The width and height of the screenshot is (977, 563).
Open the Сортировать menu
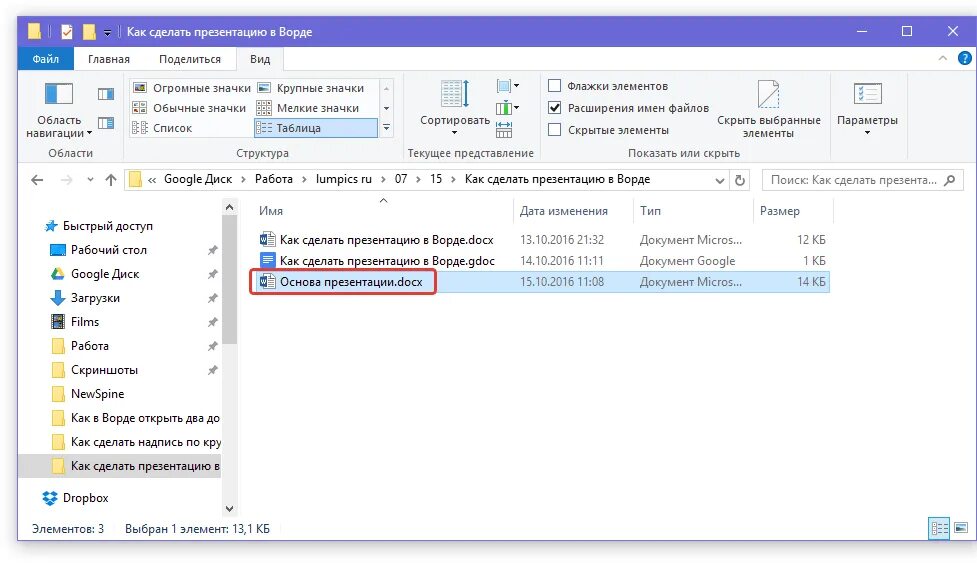pyautogui.click(x=455, y=108)
